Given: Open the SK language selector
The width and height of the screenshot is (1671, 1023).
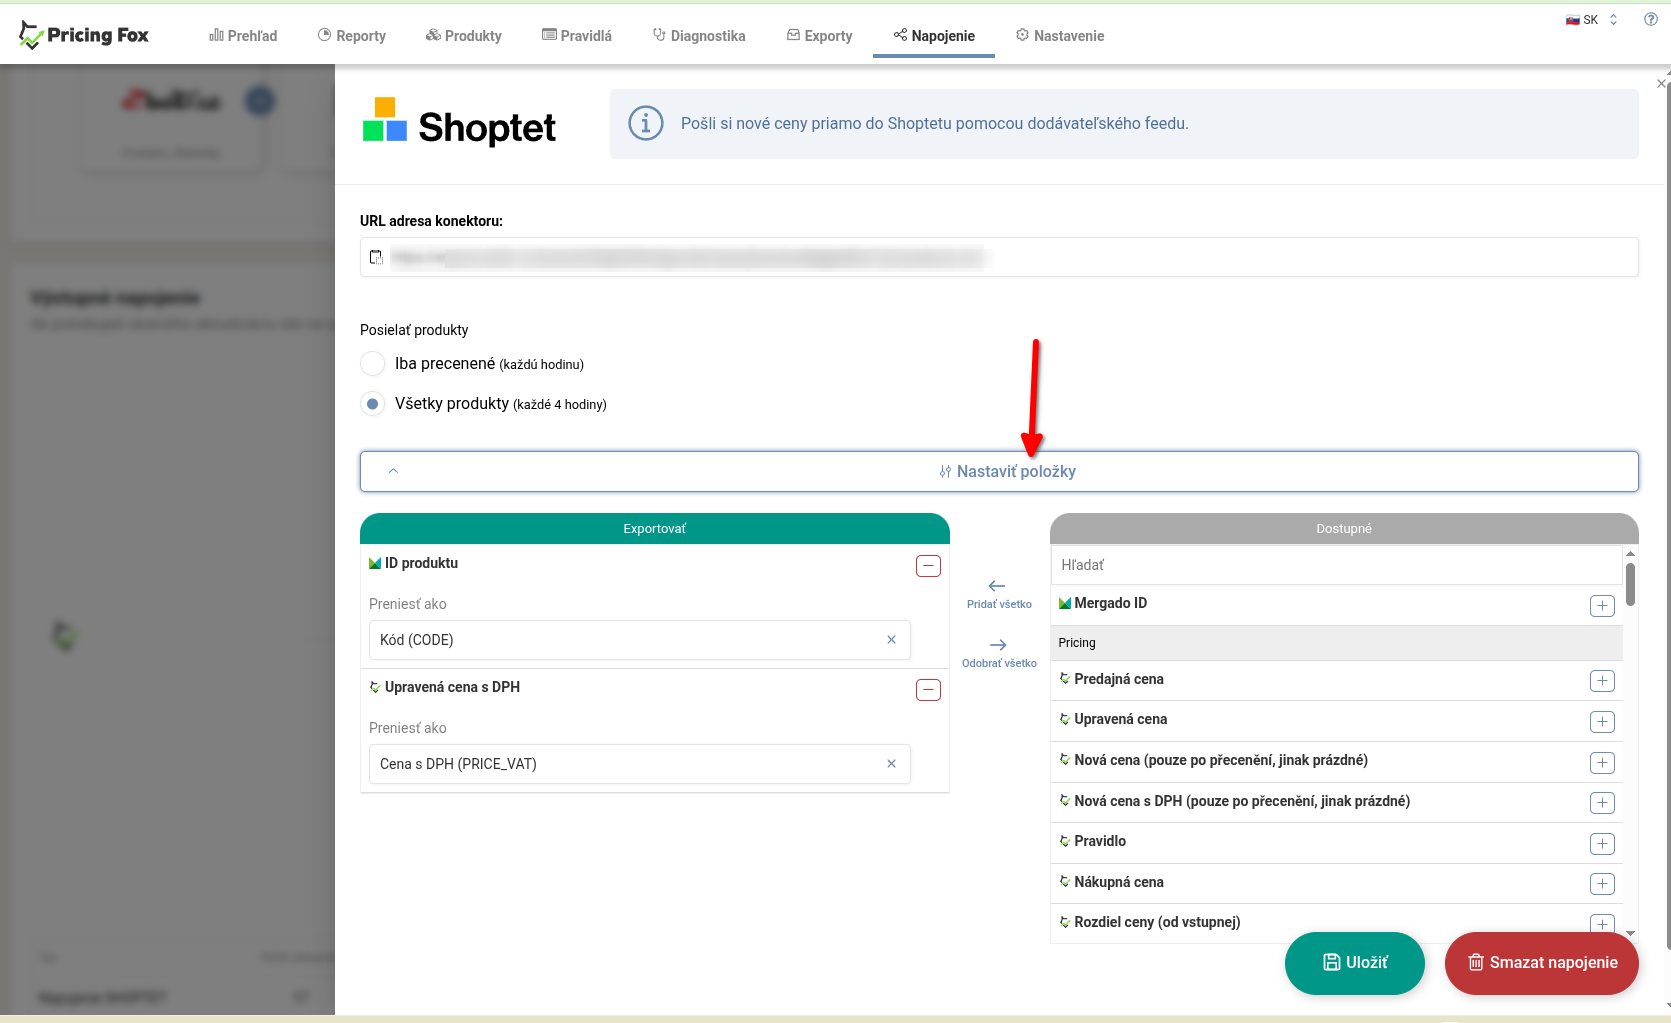Looking at the screenshot, I should coord(1591,20).
